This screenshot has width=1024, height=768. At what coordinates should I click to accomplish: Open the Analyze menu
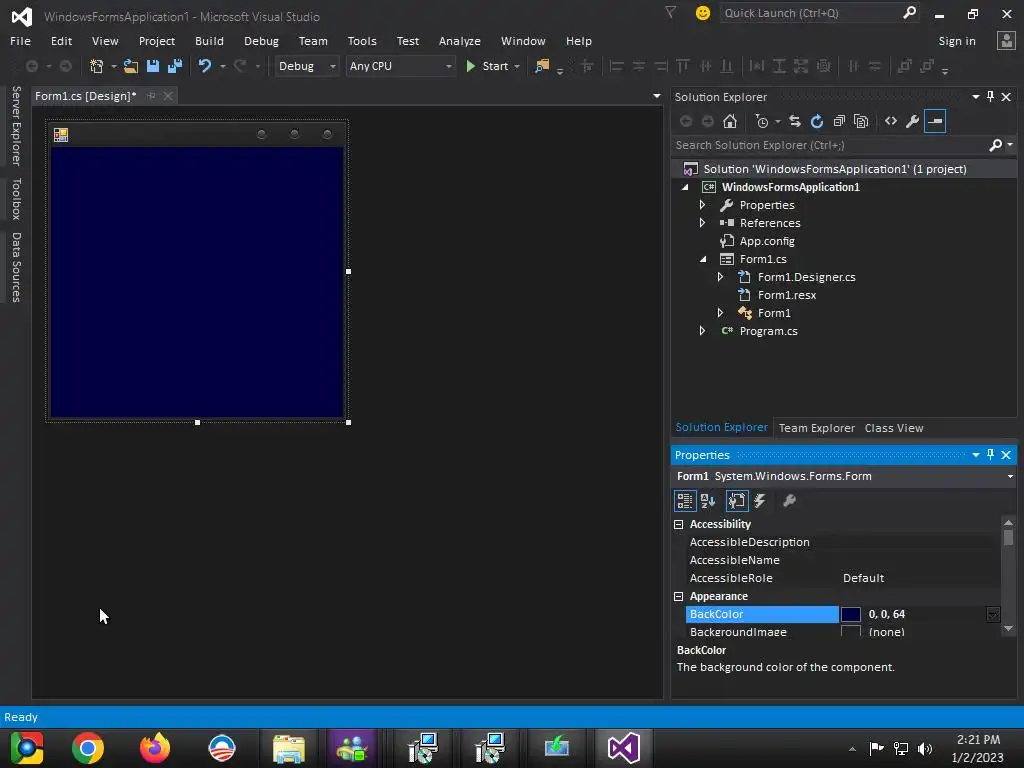point(460,40)
